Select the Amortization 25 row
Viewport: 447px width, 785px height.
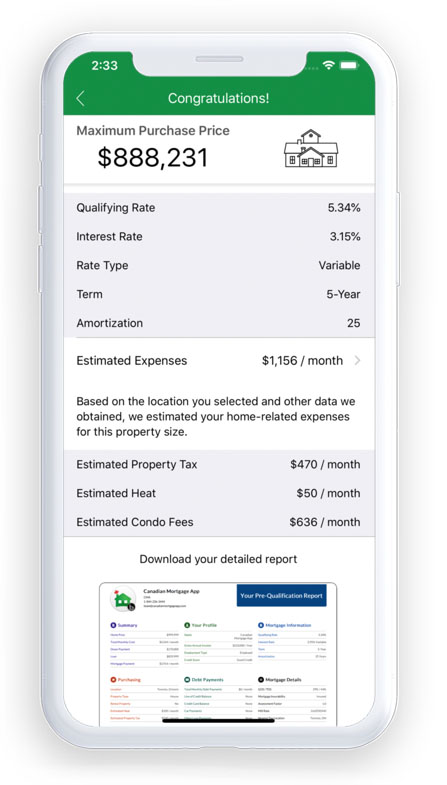pyautogui.click(x=219, y=323)
